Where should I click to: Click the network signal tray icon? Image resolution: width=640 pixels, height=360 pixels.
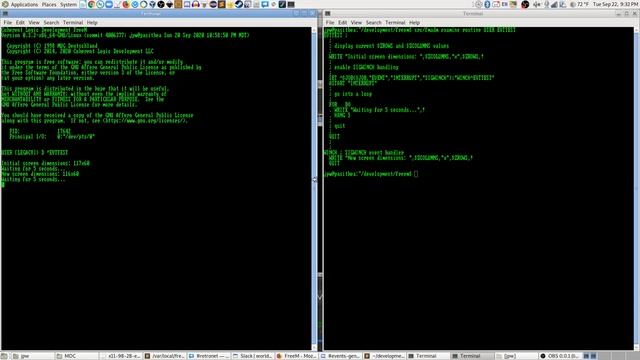(554, 4)
